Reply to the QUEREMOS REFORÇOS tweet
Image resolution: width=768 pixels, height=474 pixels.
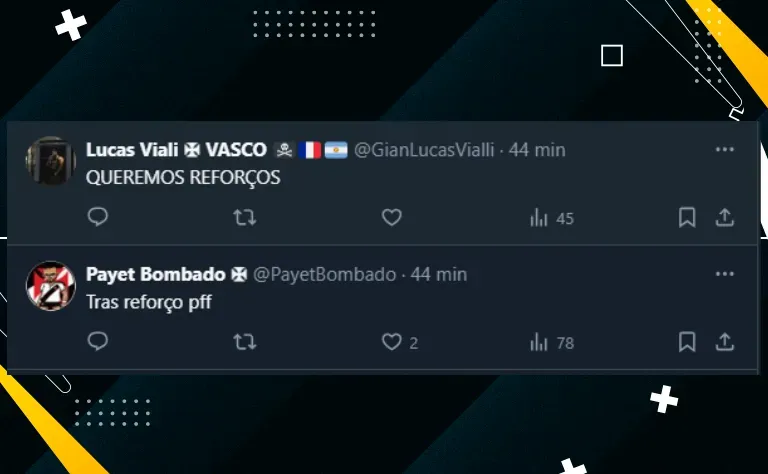(97, 216)
